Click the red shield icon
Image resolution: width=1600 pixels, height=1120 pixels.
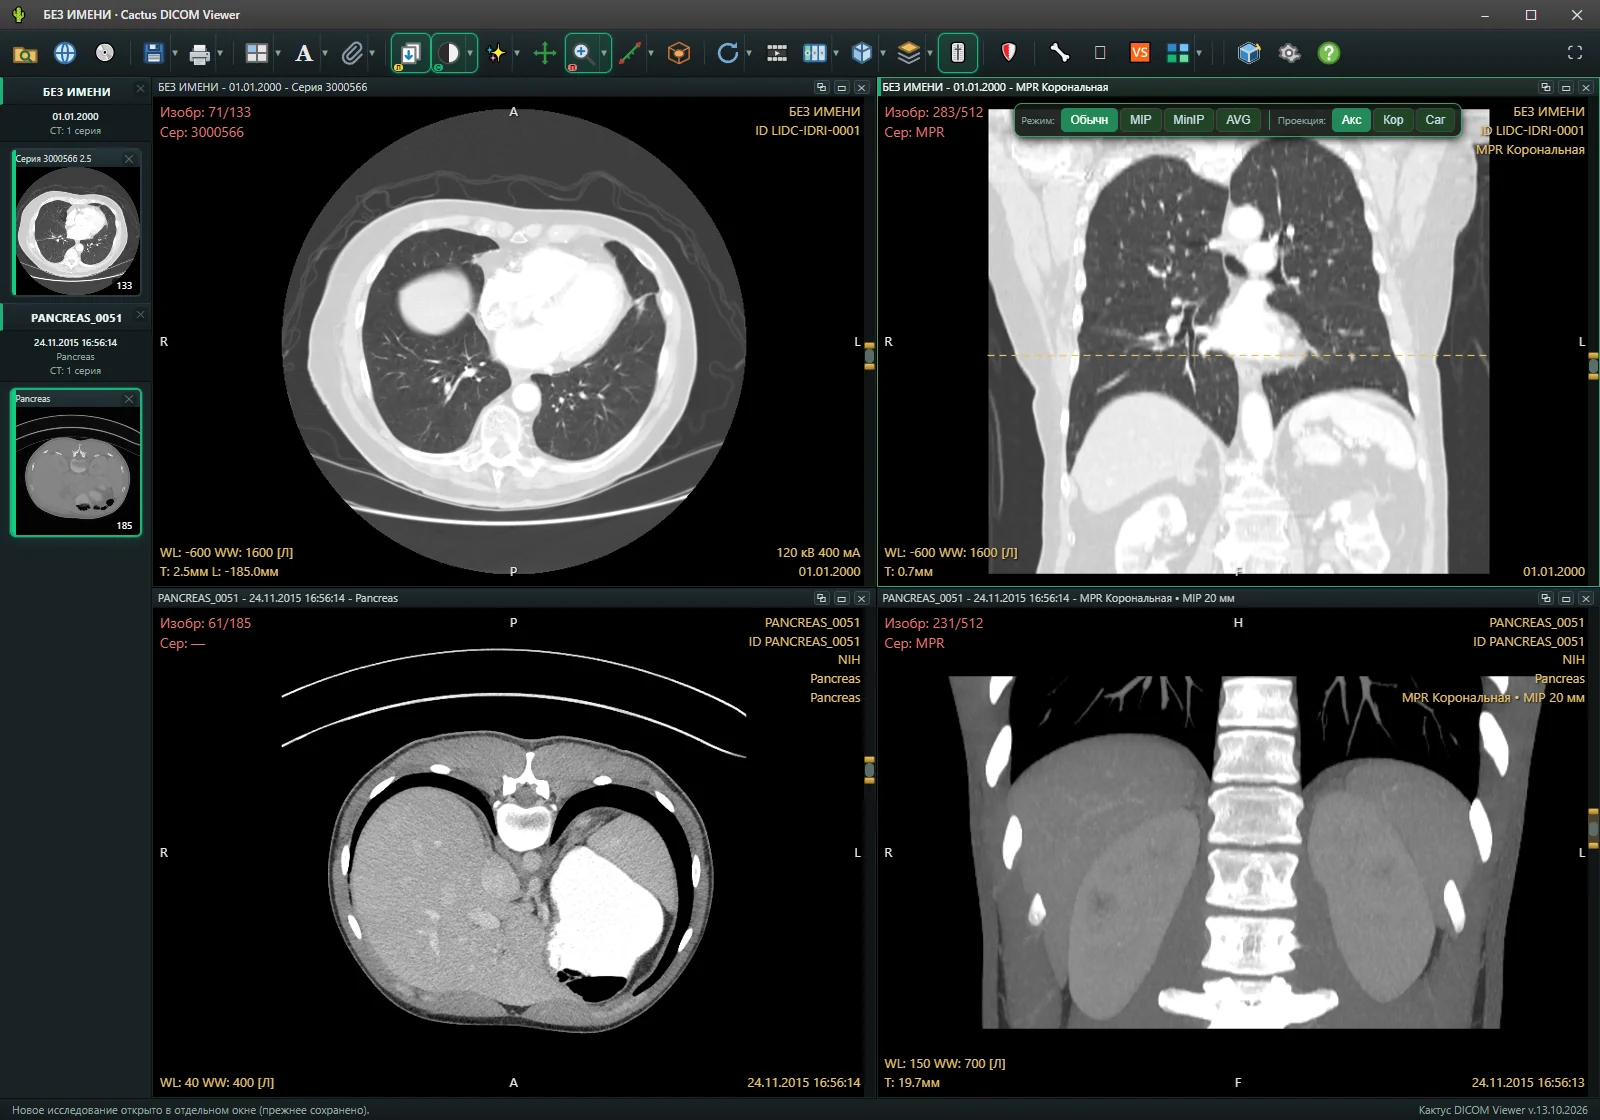[x=1008, y=53]
